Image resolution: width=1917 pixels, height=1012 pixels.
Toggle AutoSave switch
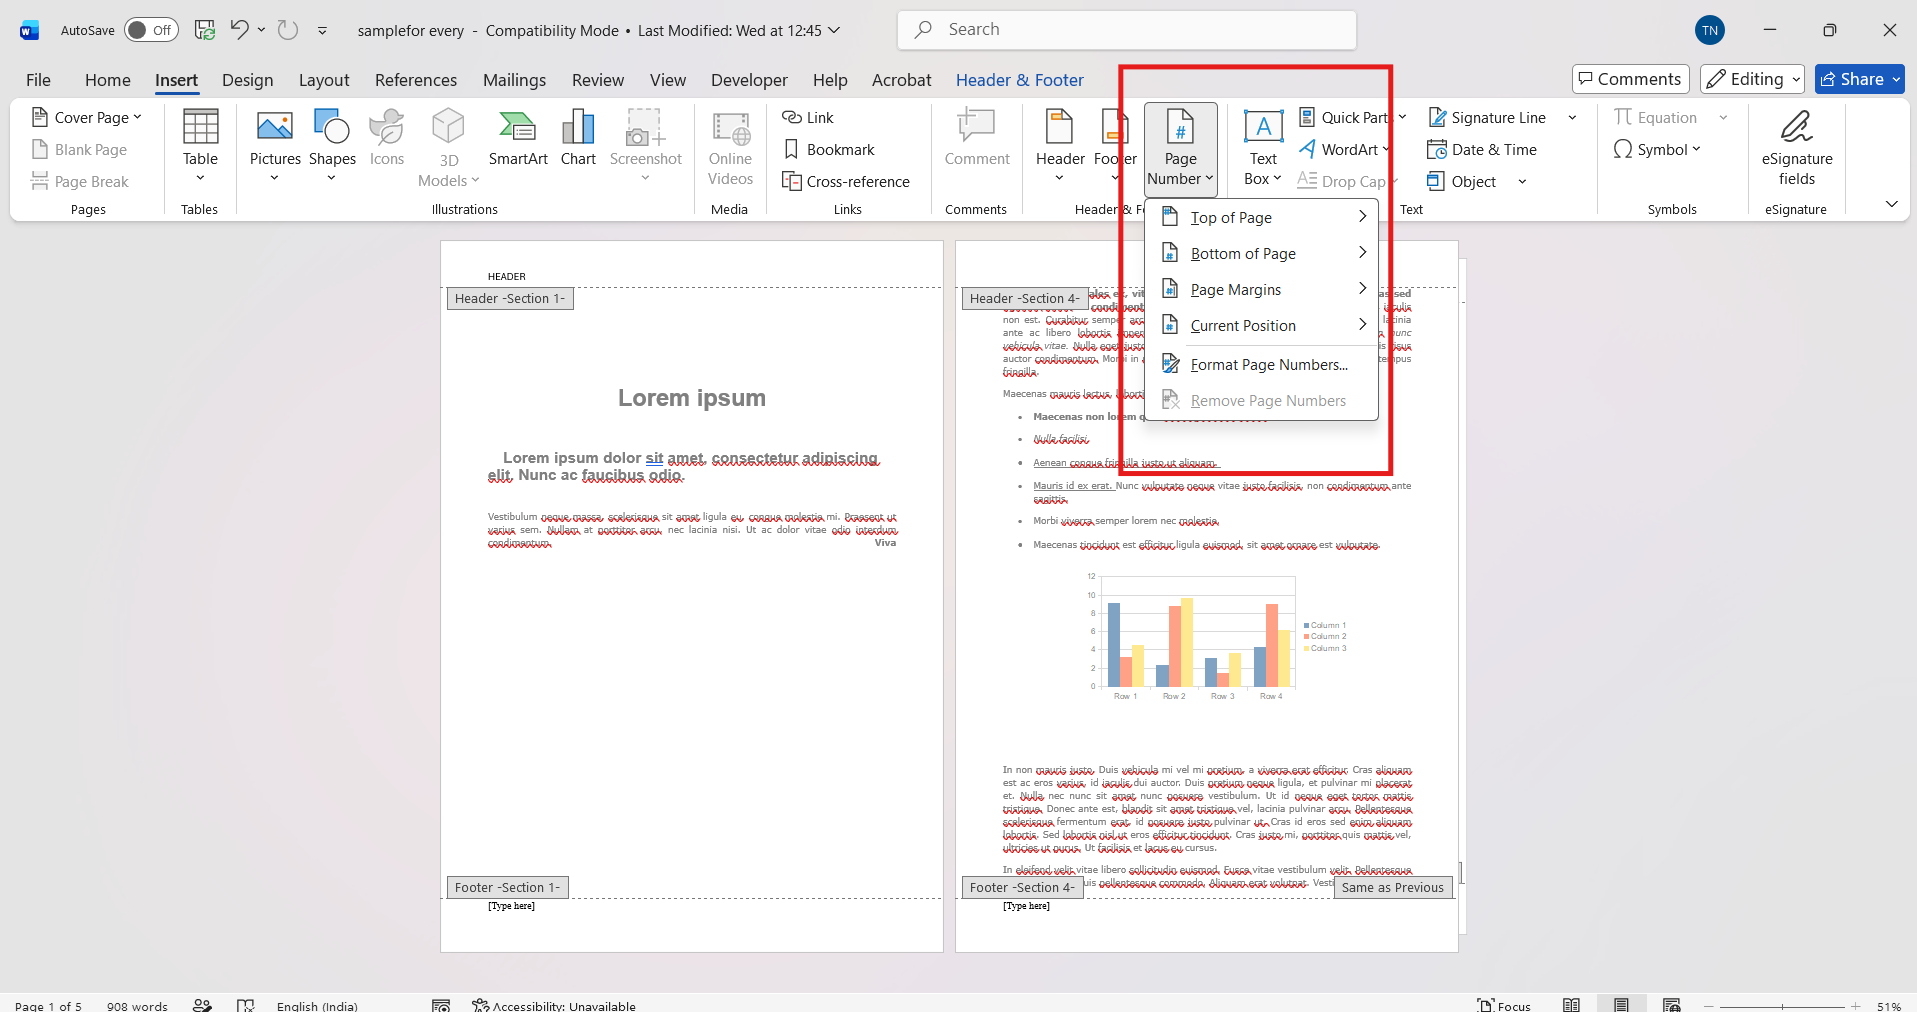click(151, 30)
